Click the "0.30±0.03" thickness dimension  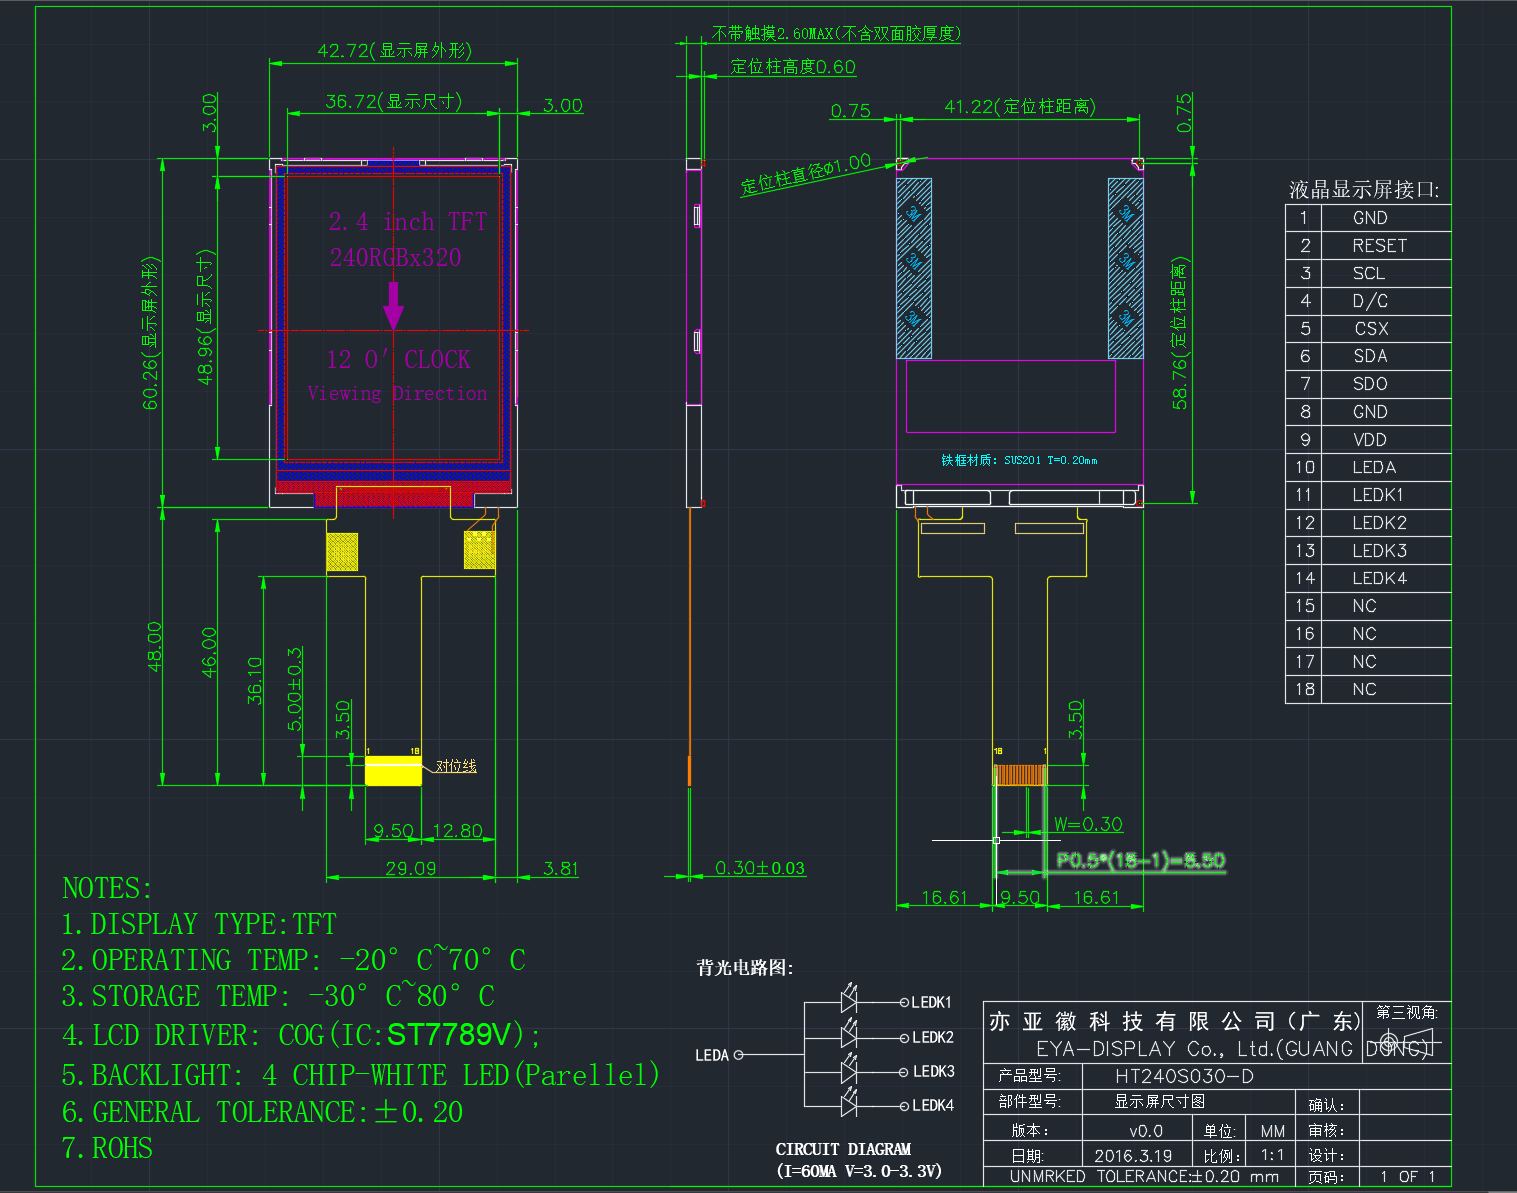pos(760,868)
